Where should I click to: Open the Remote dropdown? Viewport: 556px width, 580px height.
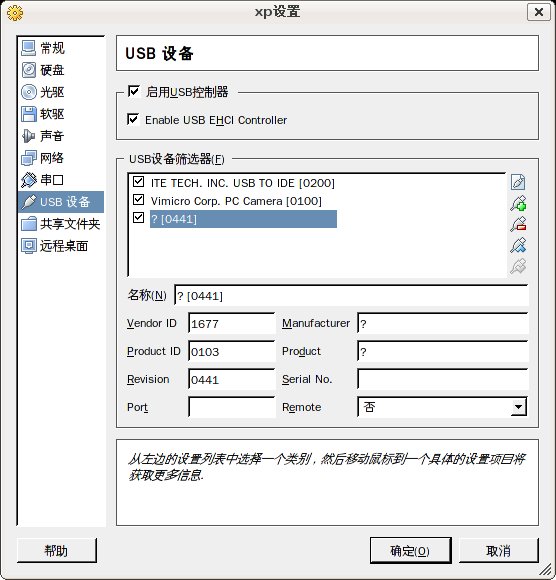click(442, 407)
